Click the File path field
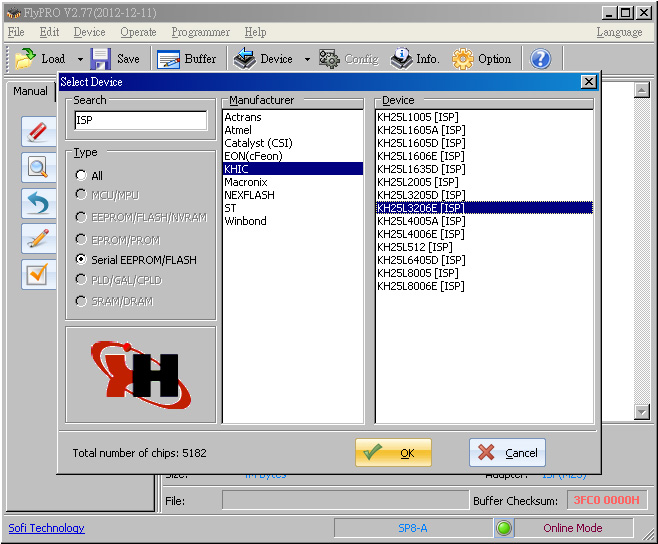The height and width of the screenshot is (544, 658). (x=345, y=500)
